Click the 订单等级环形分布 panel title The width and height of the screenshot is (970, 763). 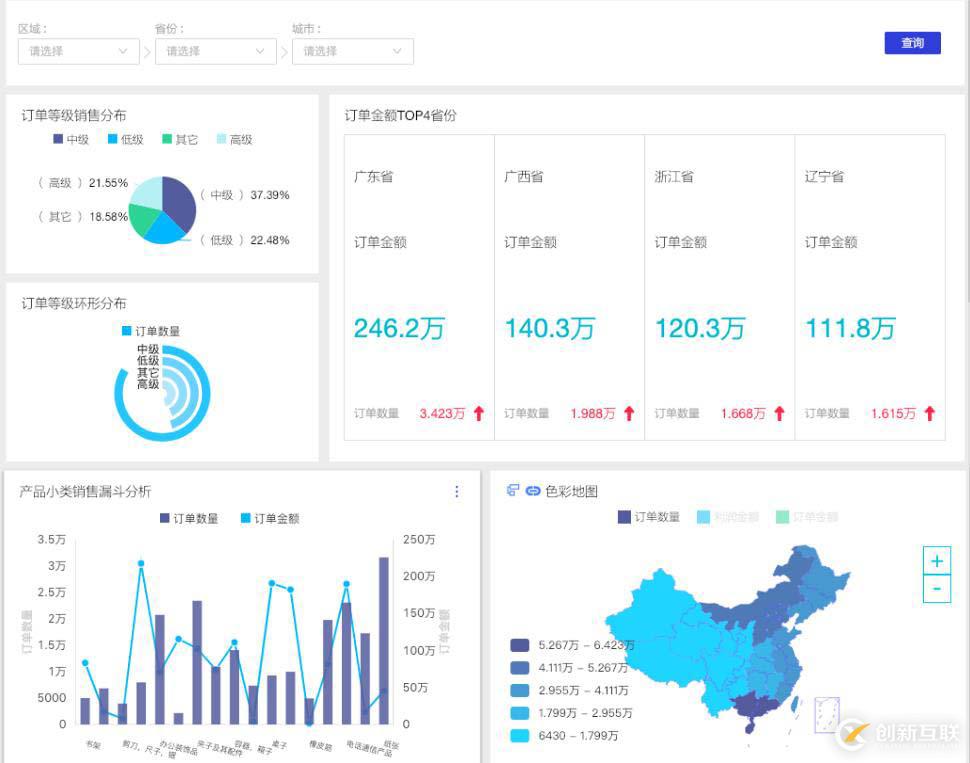pos(74,303)
